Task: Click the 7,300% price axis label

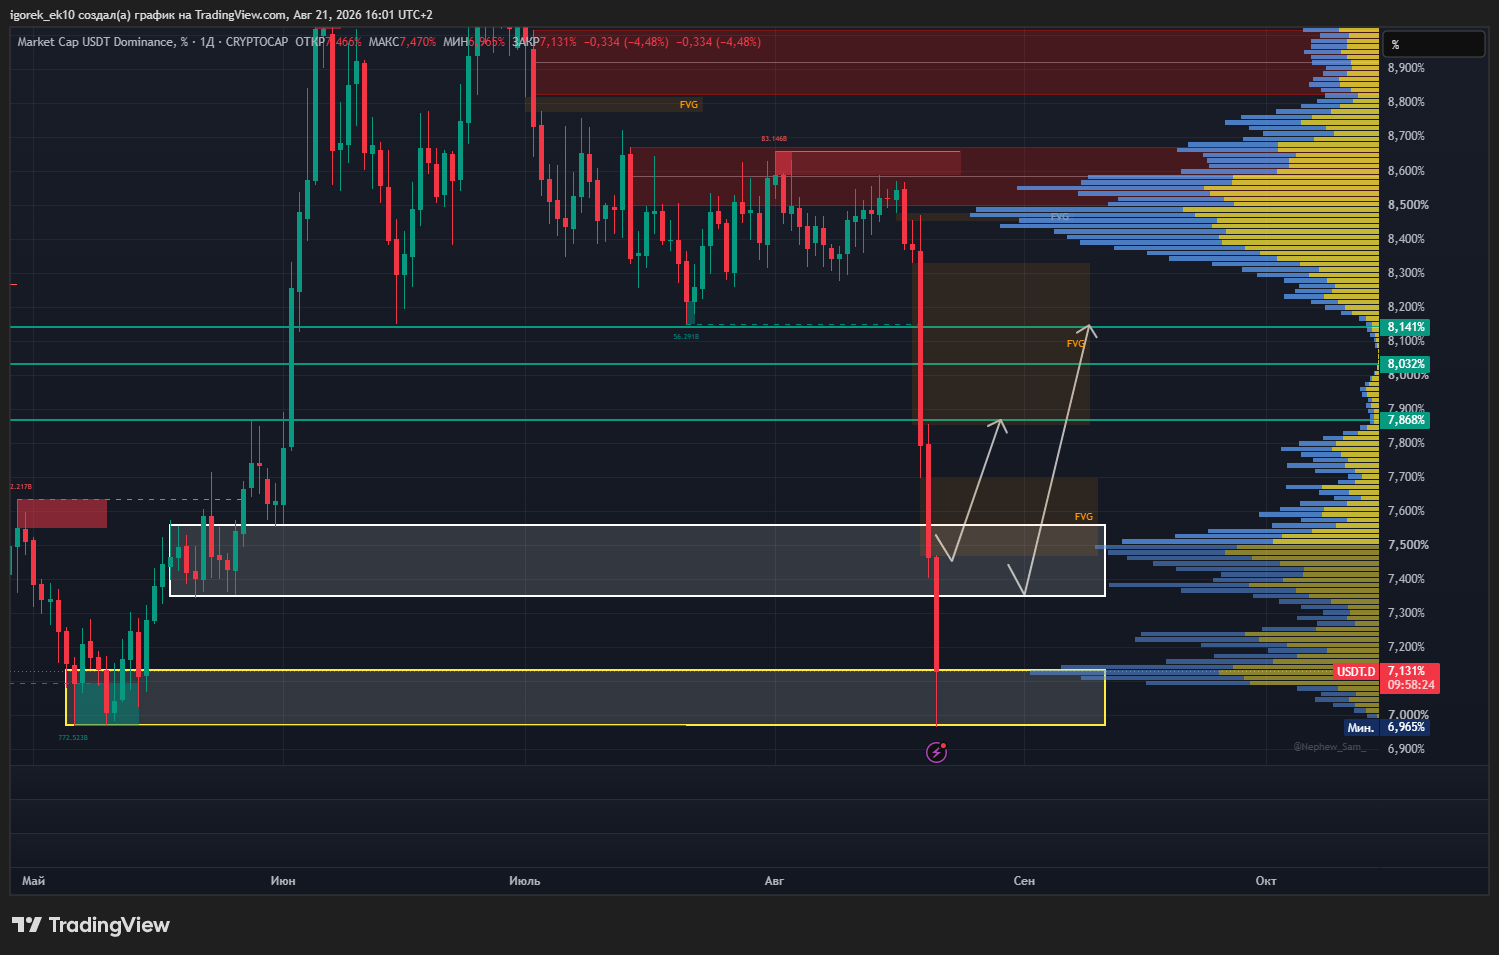Action: [1406, 613]
